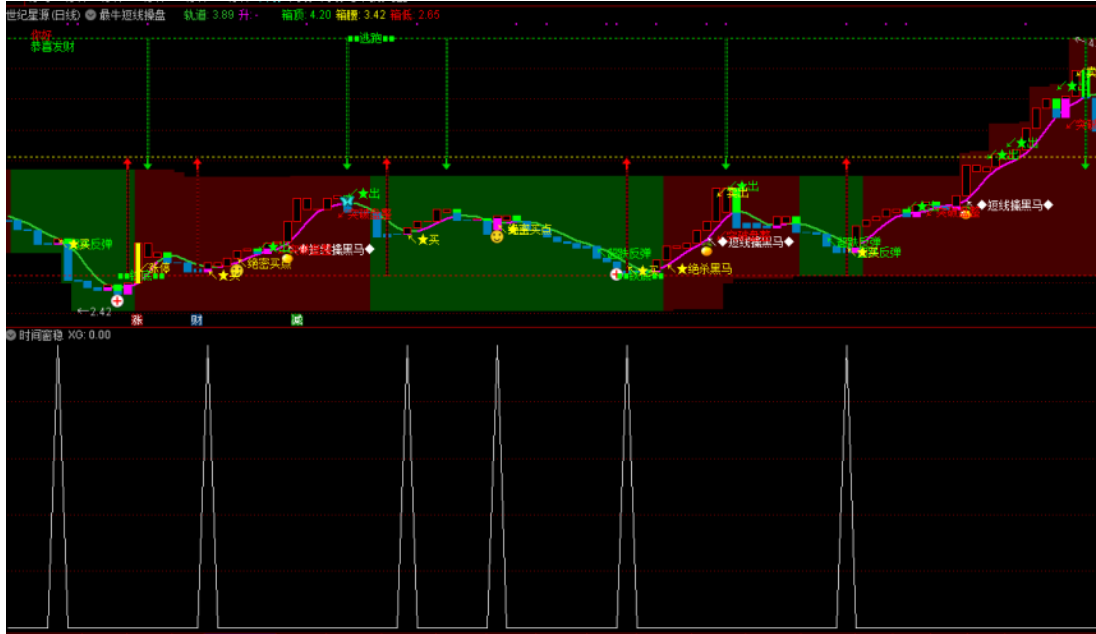Open the 最牛短线操盘 indicator dropdown
Viewport: 1096px width, 634px height.
(x=91, y=15)
